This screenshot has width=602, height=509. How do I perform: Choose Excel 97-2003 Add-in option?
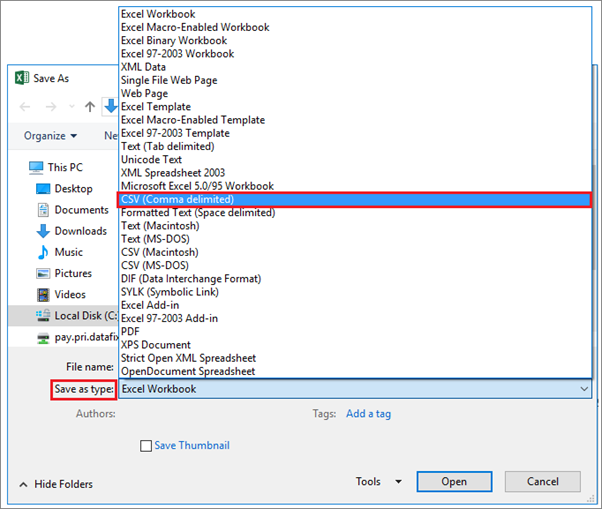click(355, 319)
